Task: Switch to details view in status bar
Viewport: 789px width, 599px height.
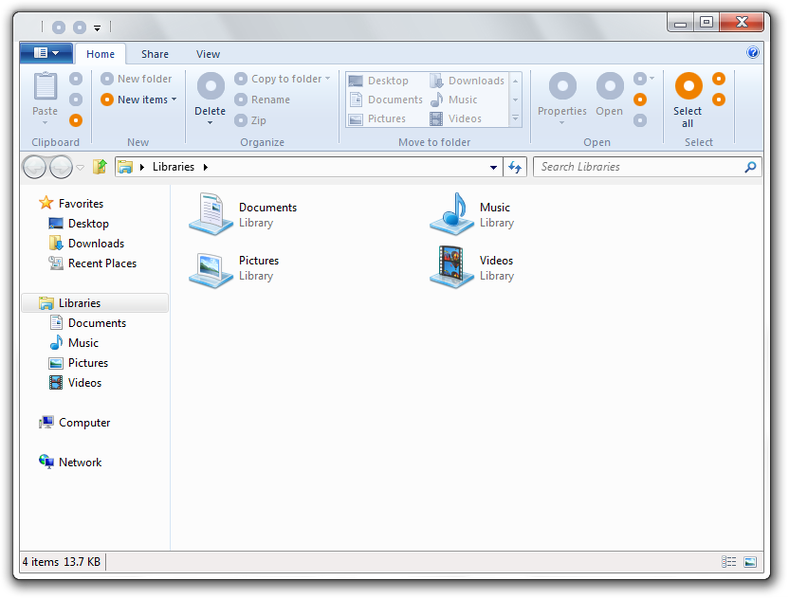Action: pyautogui.click(x=729, y=562)
